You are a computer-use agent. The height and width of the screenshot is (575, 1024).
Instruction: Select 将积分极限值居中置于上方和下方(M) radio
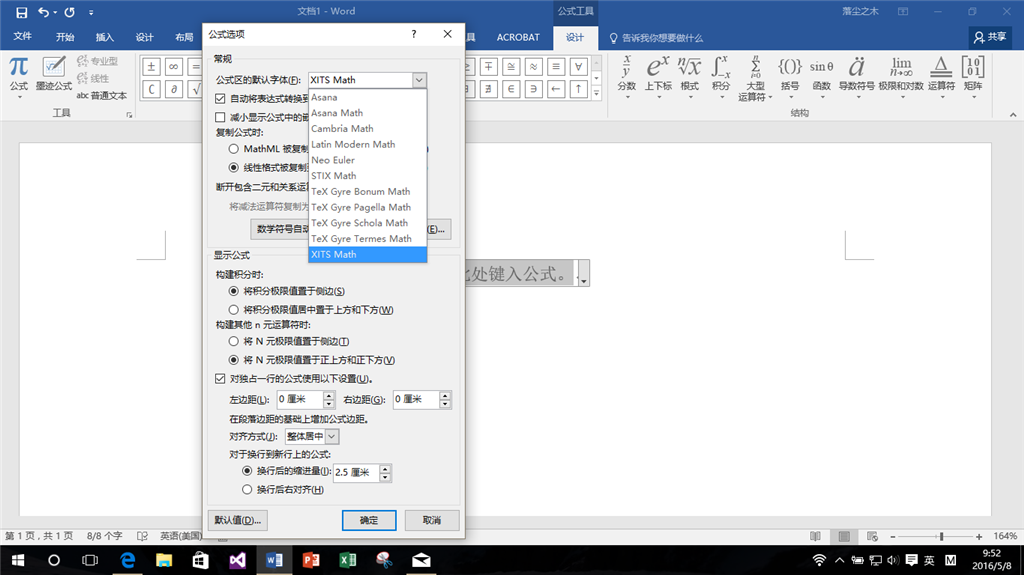point(233,310)
